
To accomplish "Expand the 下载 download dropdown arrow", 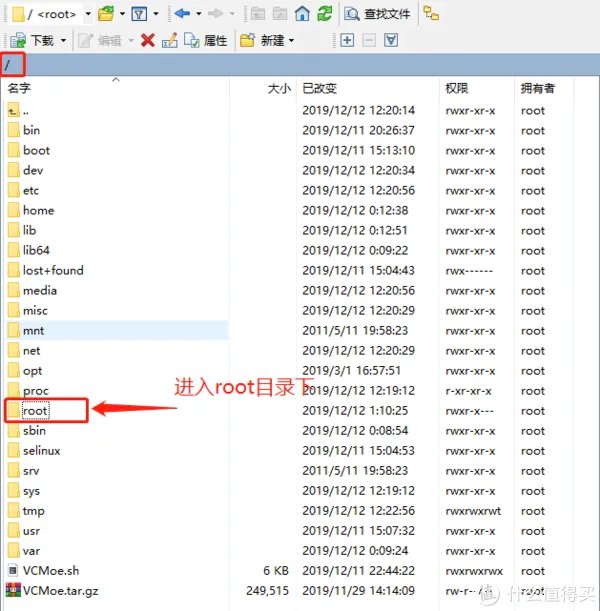I will pyautogui.click(x=64, y=40).
